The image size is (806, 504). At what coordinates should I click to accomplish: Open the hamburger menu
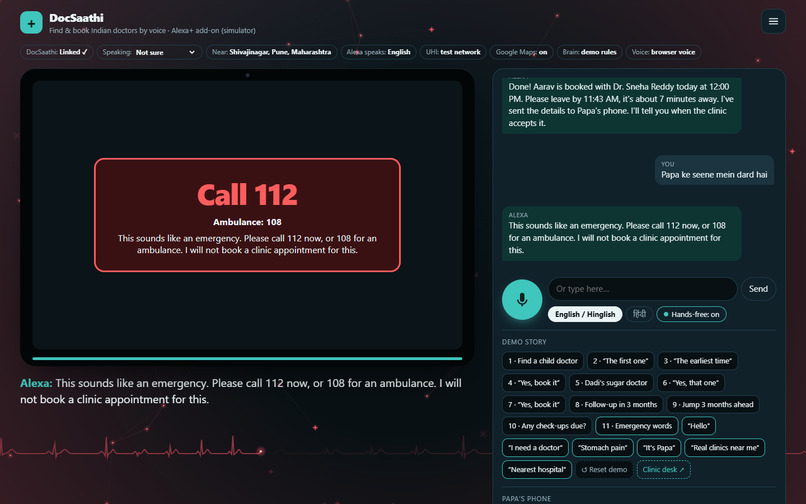[773, 22]
